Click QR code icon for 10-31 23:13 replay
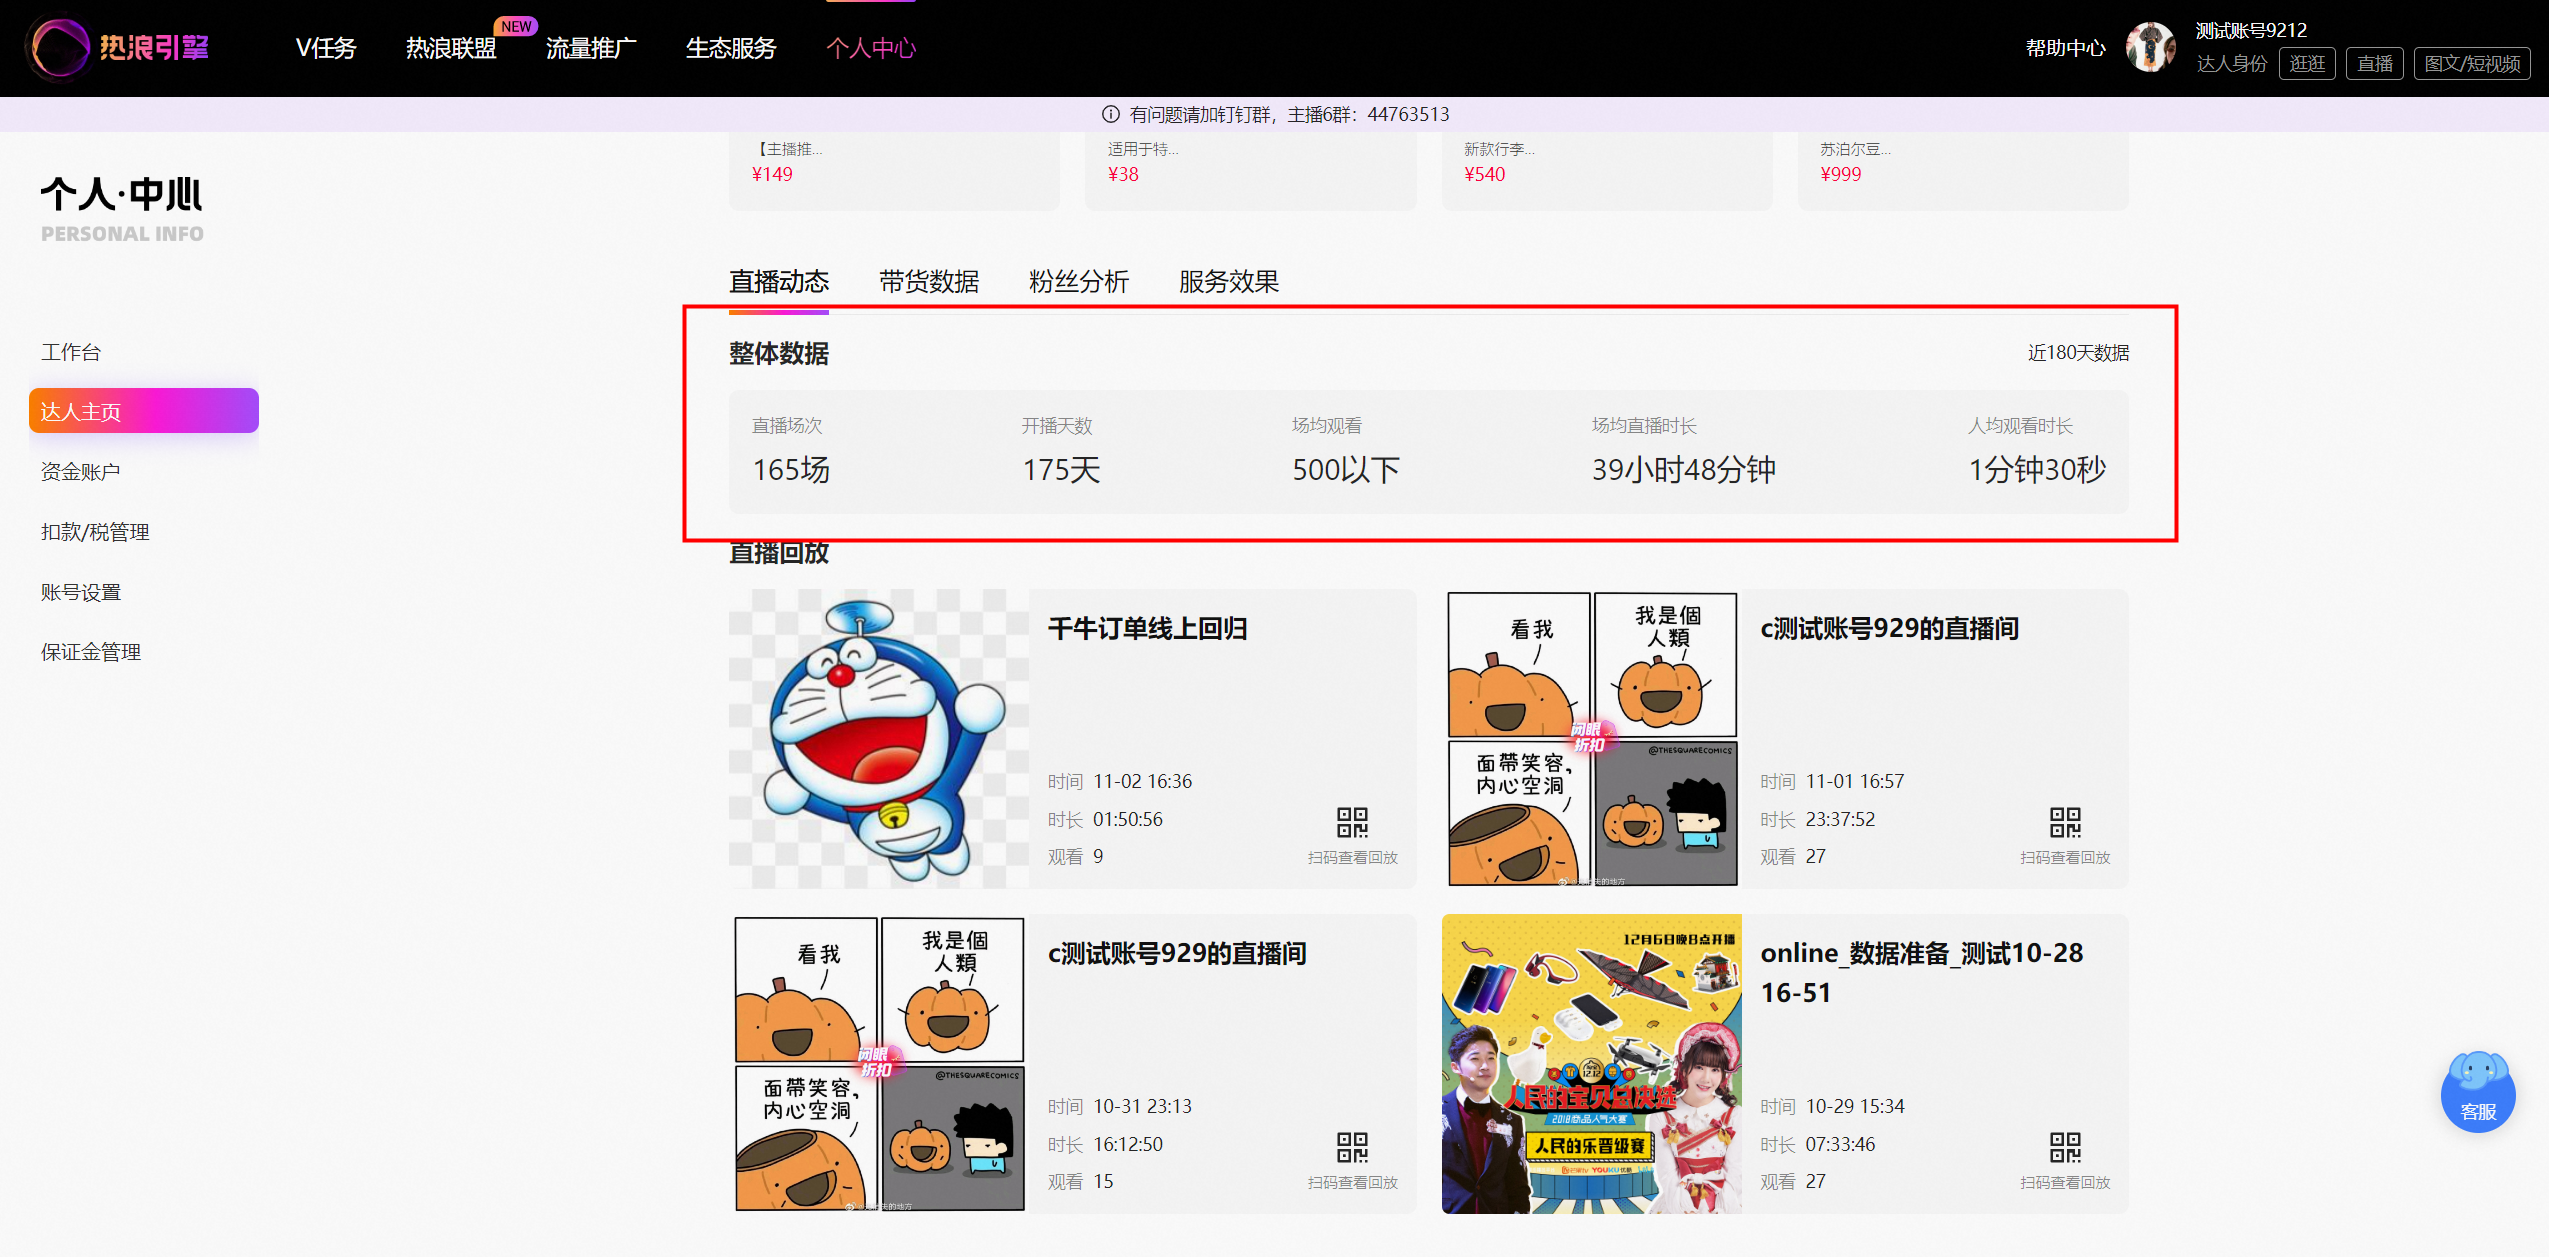The height and width of the screenshot is (1257, 2549). coord(1352,1147)
